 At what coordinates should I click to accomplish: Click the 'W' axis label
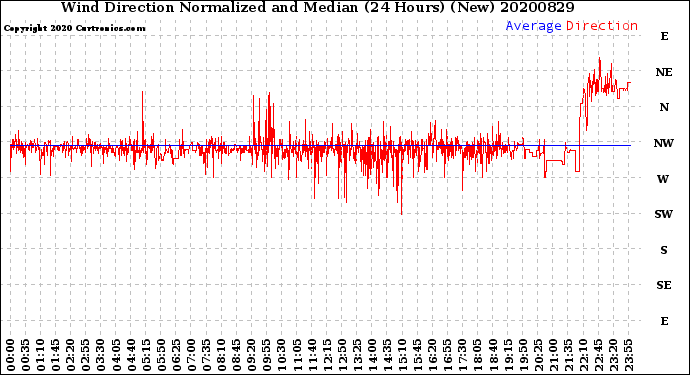click(x=663, y=179)
